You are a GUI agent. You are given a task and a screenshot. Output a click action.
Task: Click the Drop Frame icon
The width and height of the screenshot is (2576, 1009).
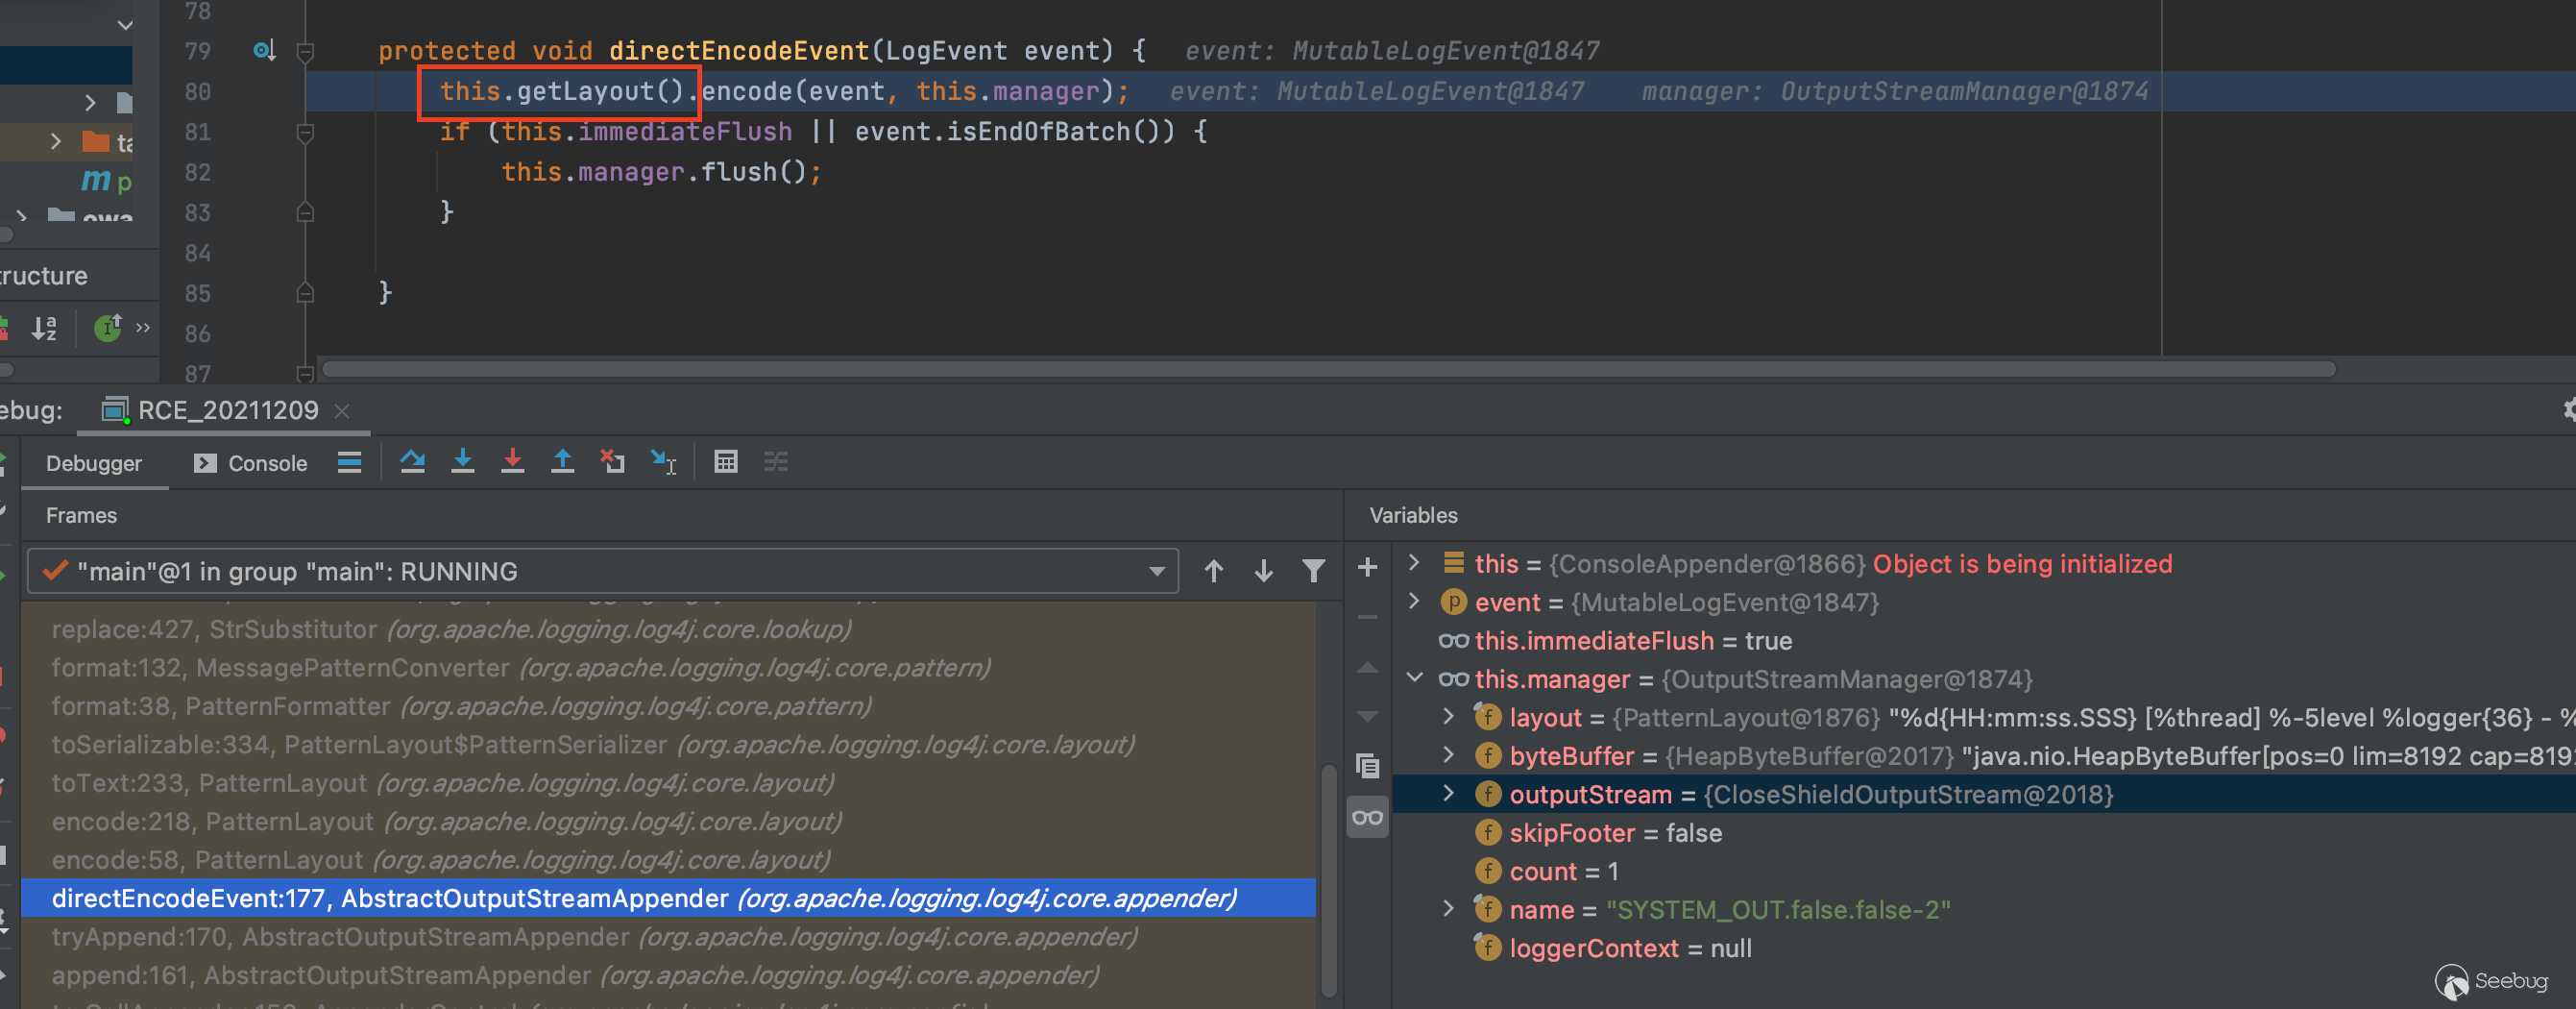(x=612, y=461)
